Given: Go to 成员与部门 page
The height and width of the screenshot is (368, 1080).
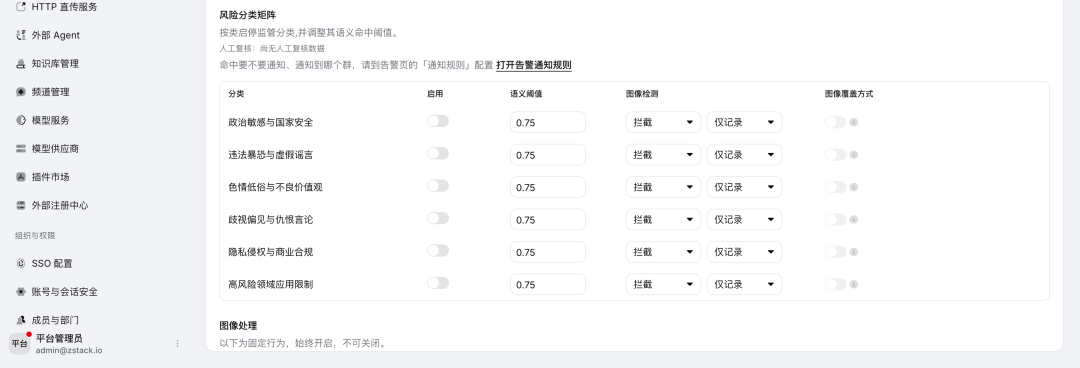Looking at the screenshot, I should tap(55, 320).
